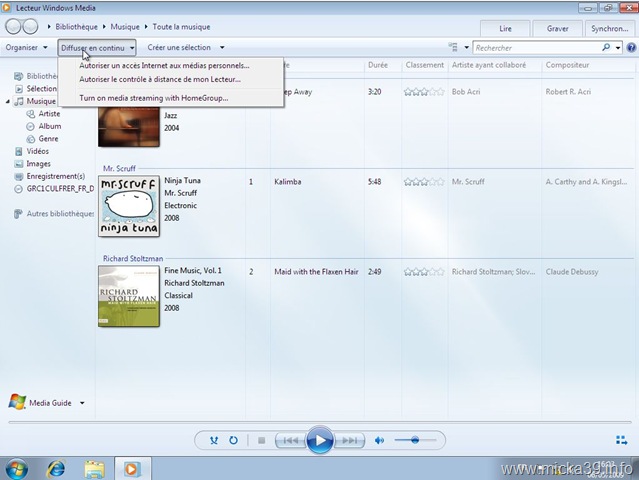Click the Bob Acri album cover
Screen dimensions: 639x480
click(129, 127)
